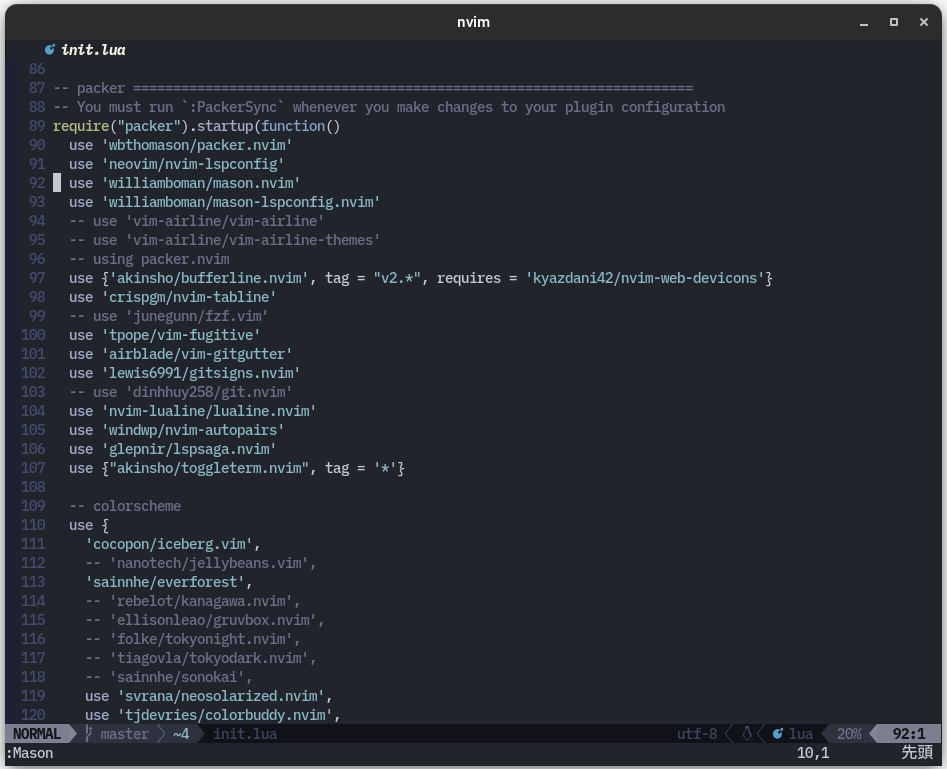
Task: Click 'svrana/neosolarized.nvim' string
Action: 220,696
